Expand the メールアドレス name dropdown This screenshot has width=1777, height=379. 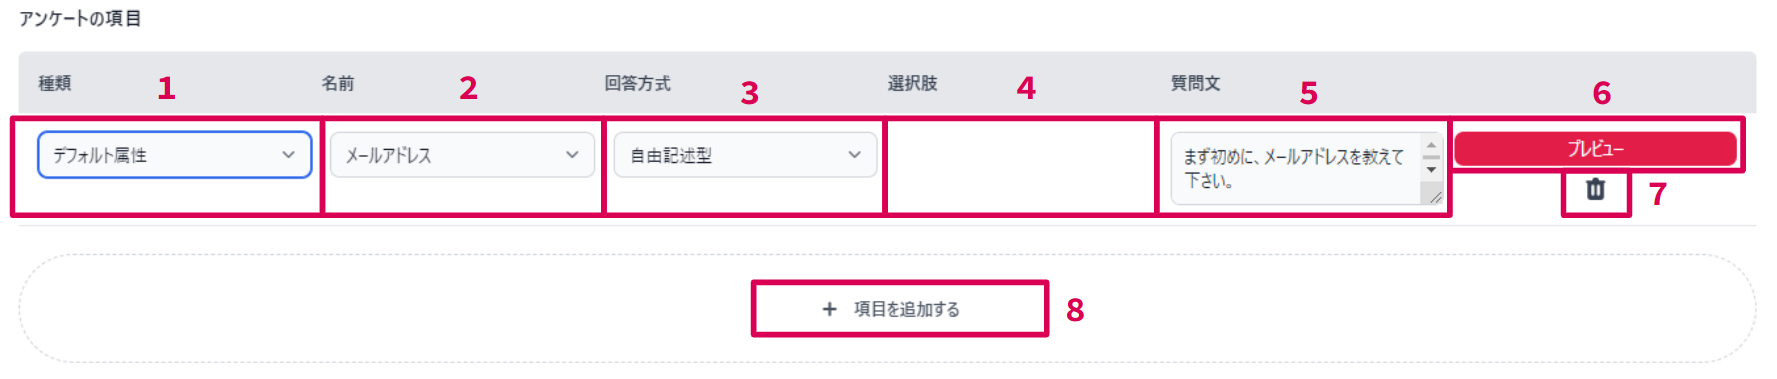click(x=462, y=155)
